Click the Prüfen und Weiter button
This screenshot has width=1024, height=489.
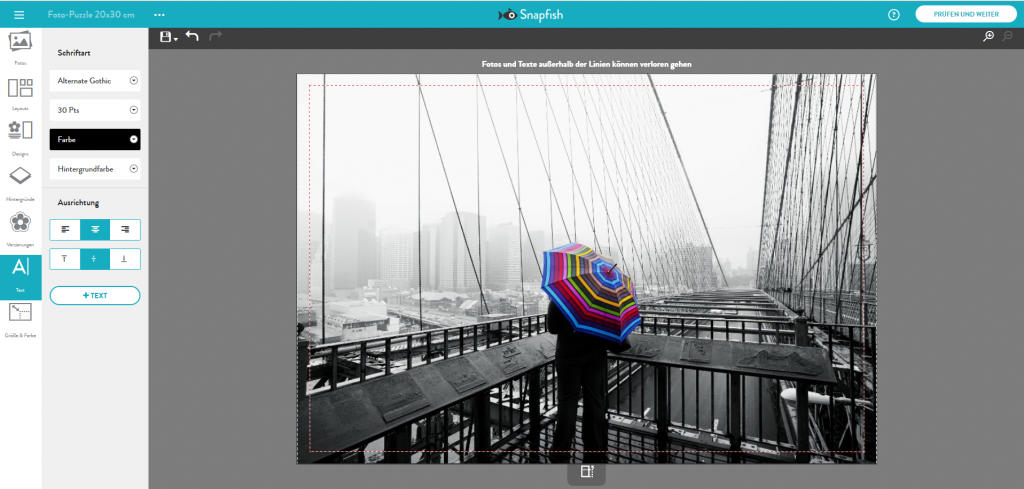click(x=966, y=14)
